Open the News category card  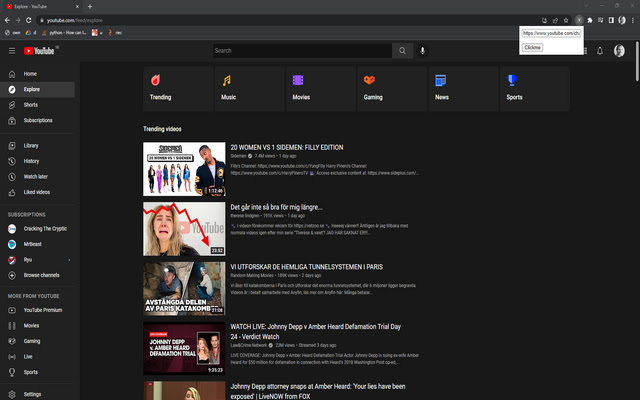(464, 89)
